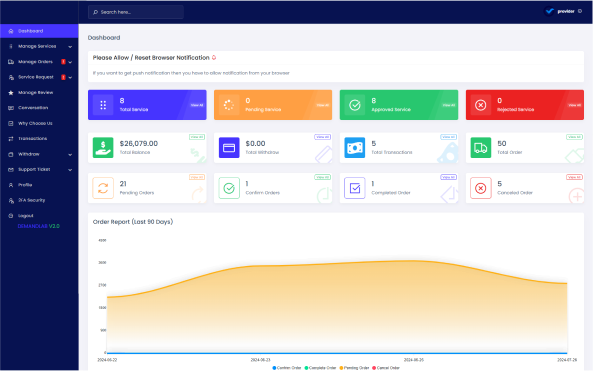The image size is (593, 371).
Task: Expand the Withdraw submenu
Action: click(x=39, y=154)
